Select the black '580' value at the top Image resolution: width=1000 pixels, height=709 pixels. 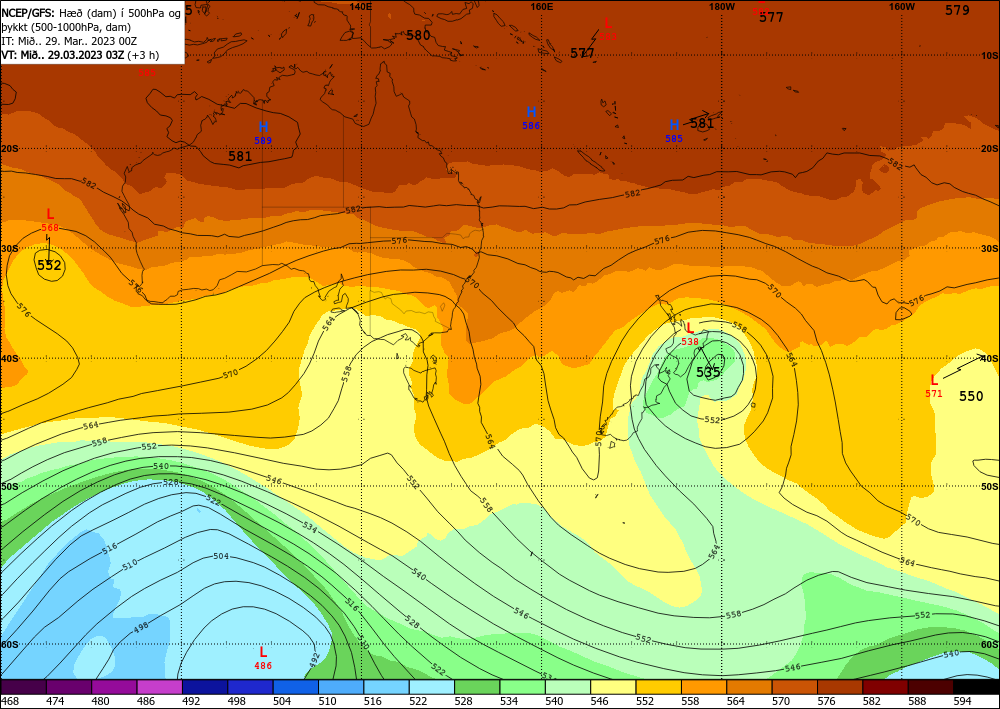(x=418, y=36)
